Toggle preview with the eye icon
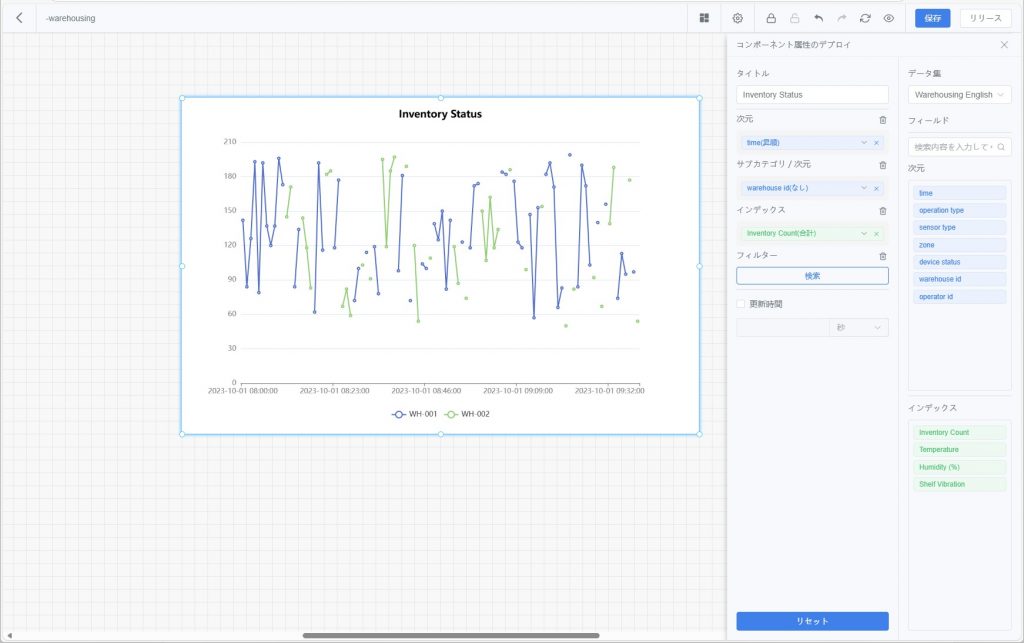Viewport: 1024px width, 643px height. click(x=888, y=18)
